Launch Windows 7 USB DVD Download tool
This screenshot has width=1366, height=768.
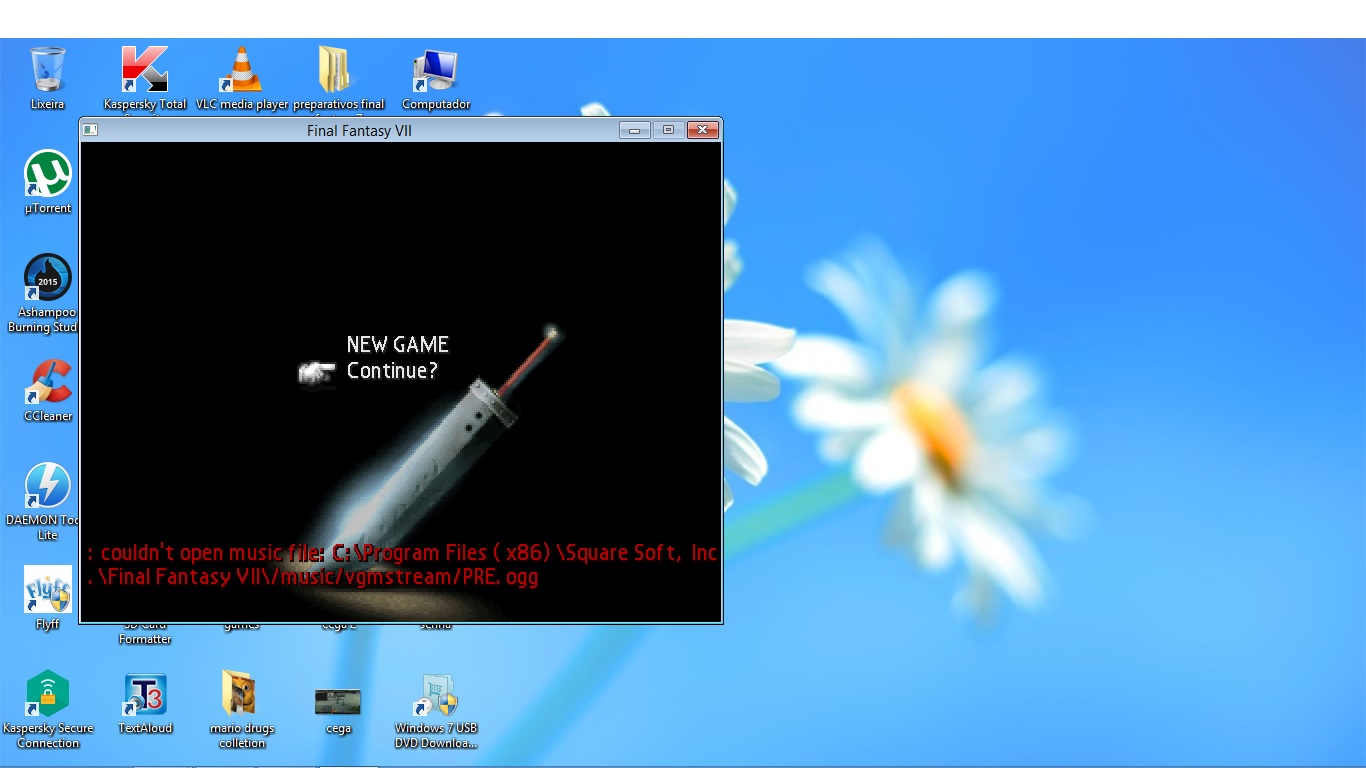(436, 711)
